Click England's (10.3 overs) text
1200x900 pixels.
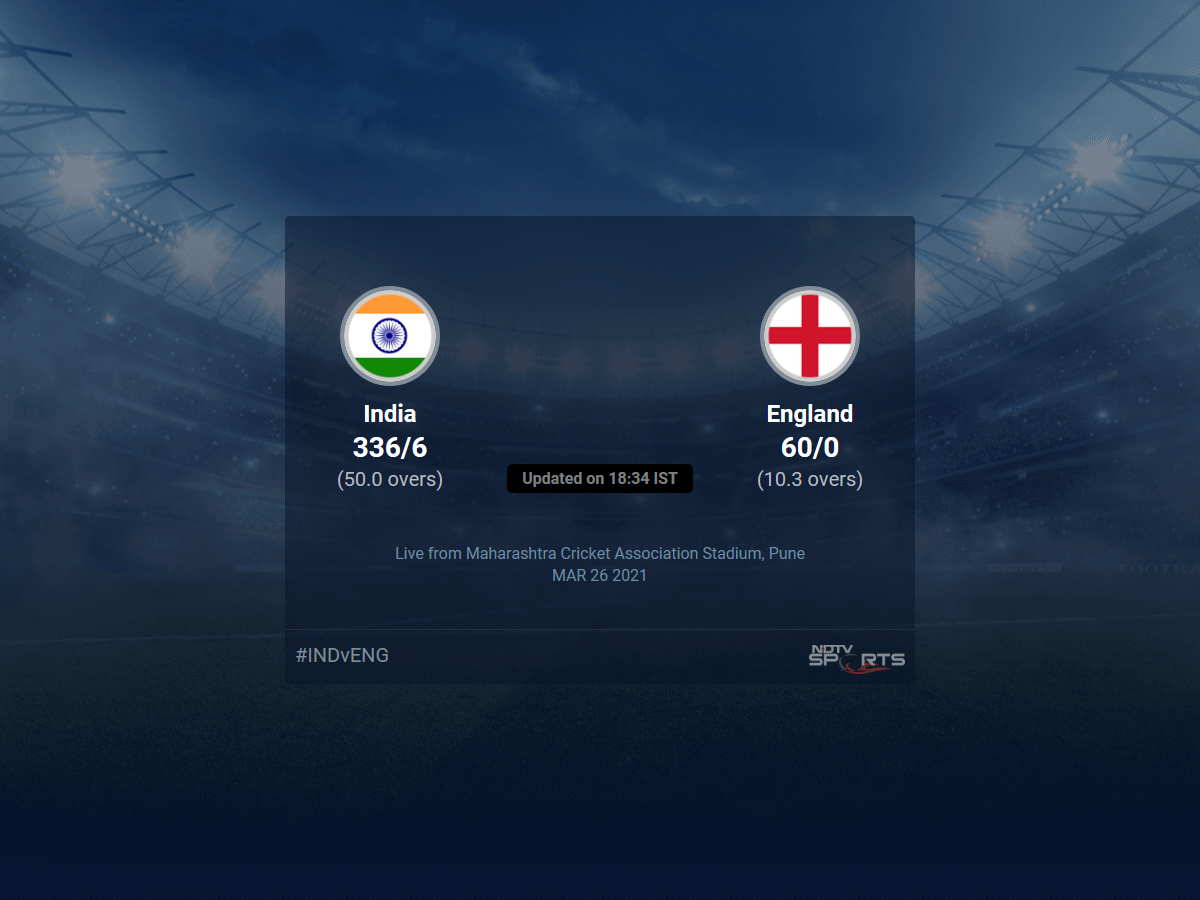click(810, 479)
